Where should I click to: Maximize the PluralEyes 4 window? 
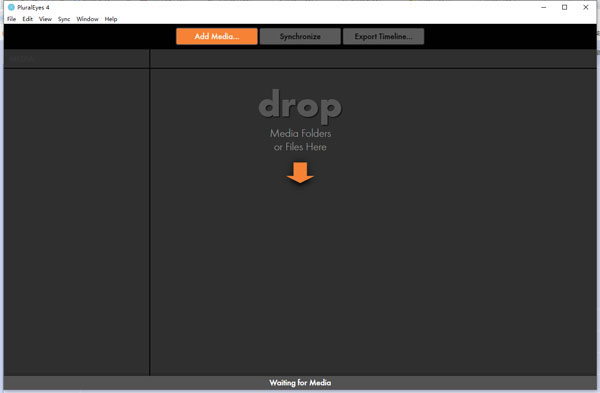coord(564,7)
